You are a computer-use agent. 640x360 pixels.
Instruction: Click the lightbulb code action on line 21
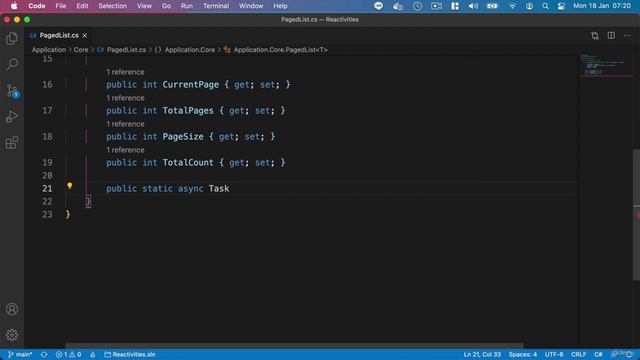pyautogui.click(x=70, y=186)
